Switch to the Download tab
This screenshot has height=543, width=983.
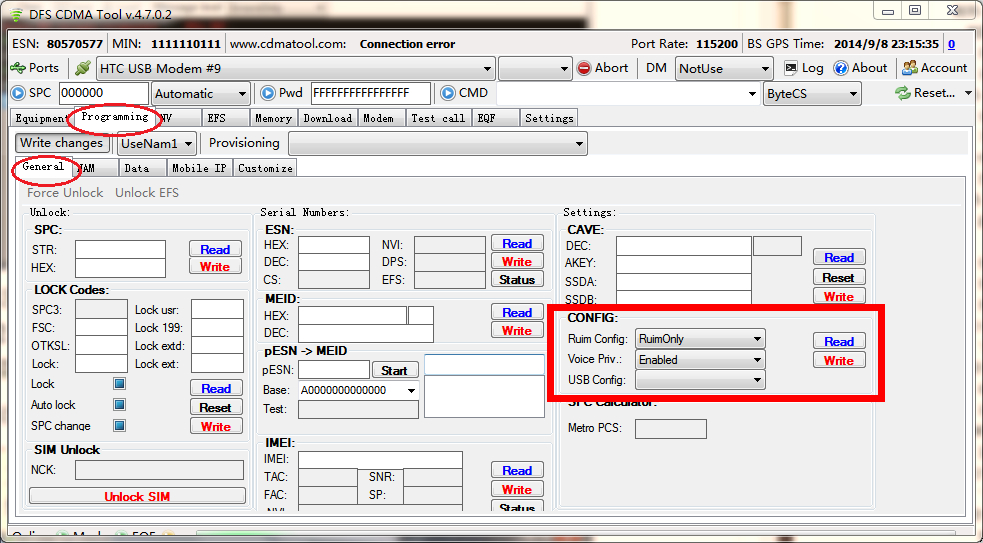pyautogui.click(x=327, y=118)
